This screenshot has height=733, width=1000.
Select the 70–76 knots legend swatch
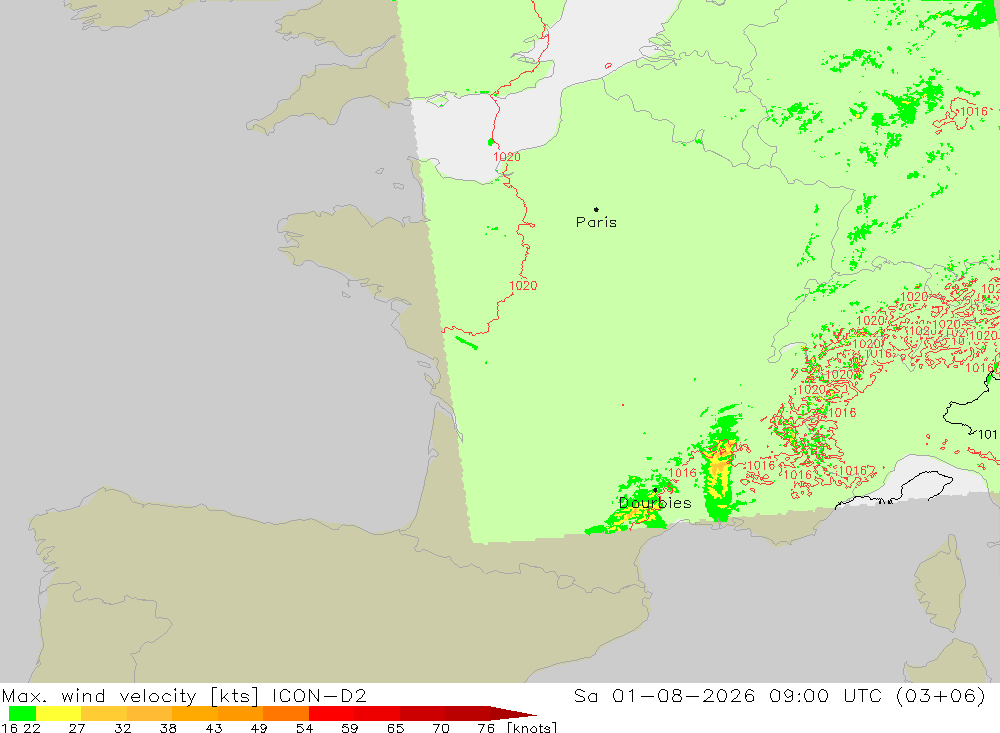point(467,713)
